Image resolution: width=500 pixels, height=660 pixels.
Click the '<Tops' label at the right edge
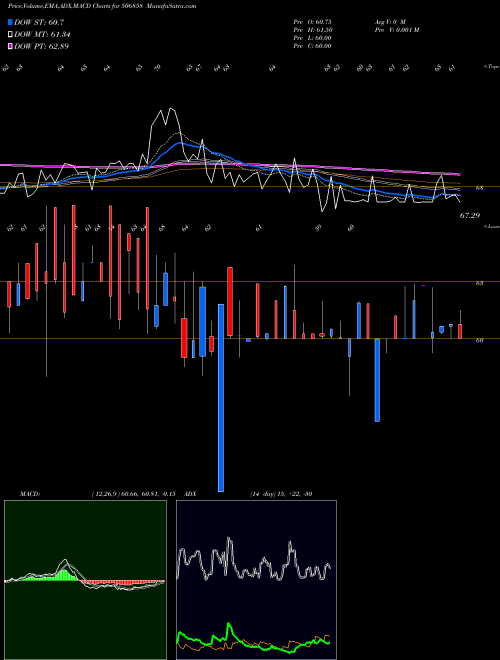(491, 67)
